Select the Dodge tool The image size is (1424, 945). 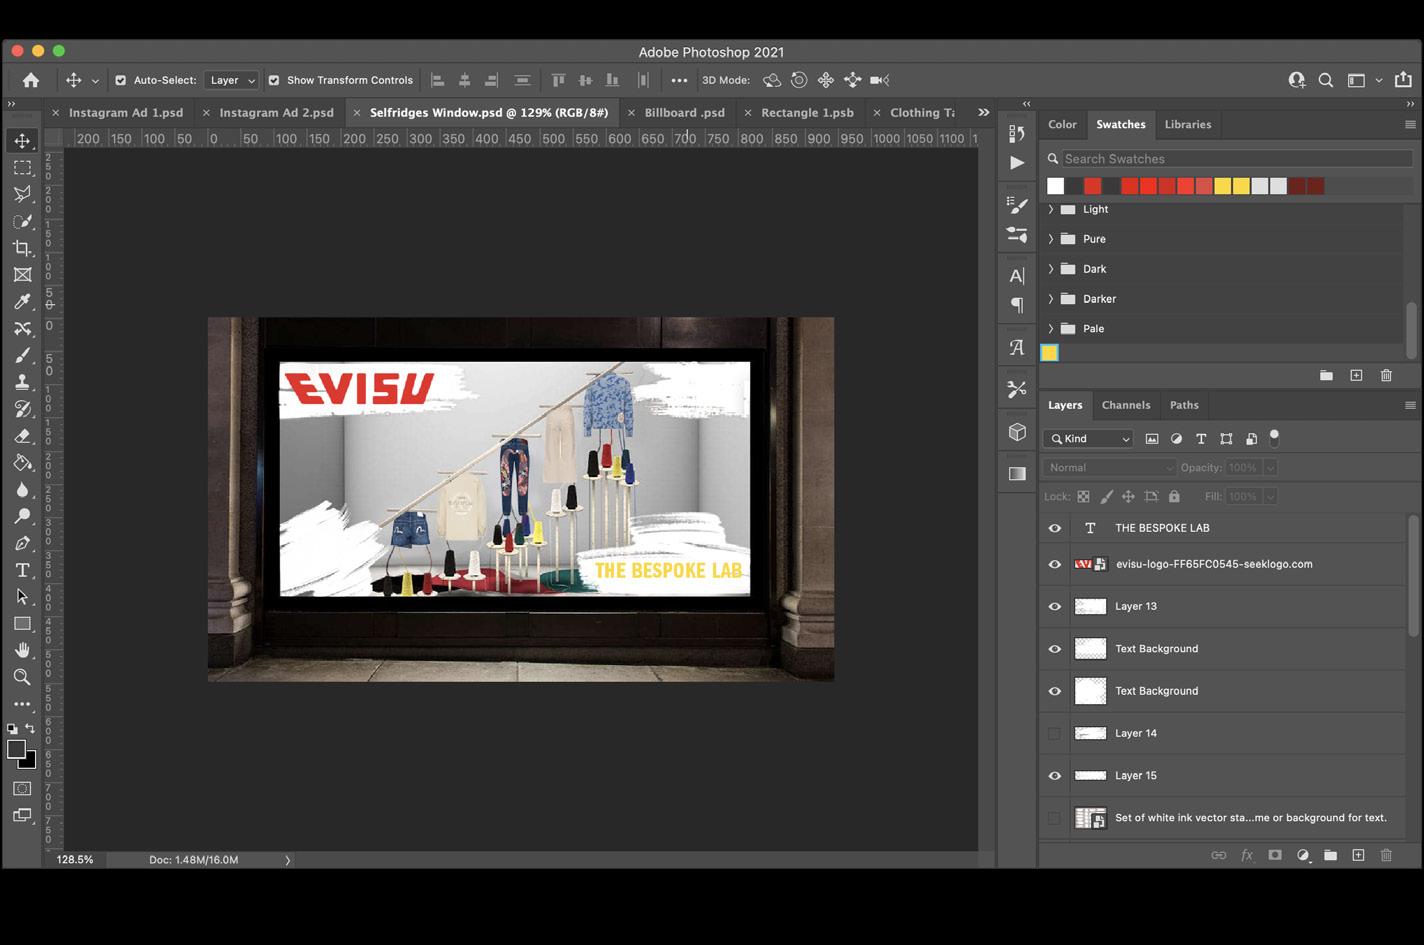pos(22,516)
